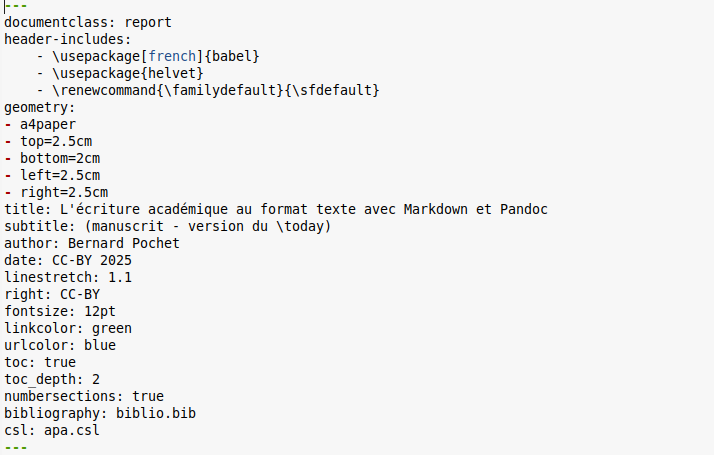Click the red dash before 'left=2.5cm'
Screen dimensions: 714x455
point(8,175)
